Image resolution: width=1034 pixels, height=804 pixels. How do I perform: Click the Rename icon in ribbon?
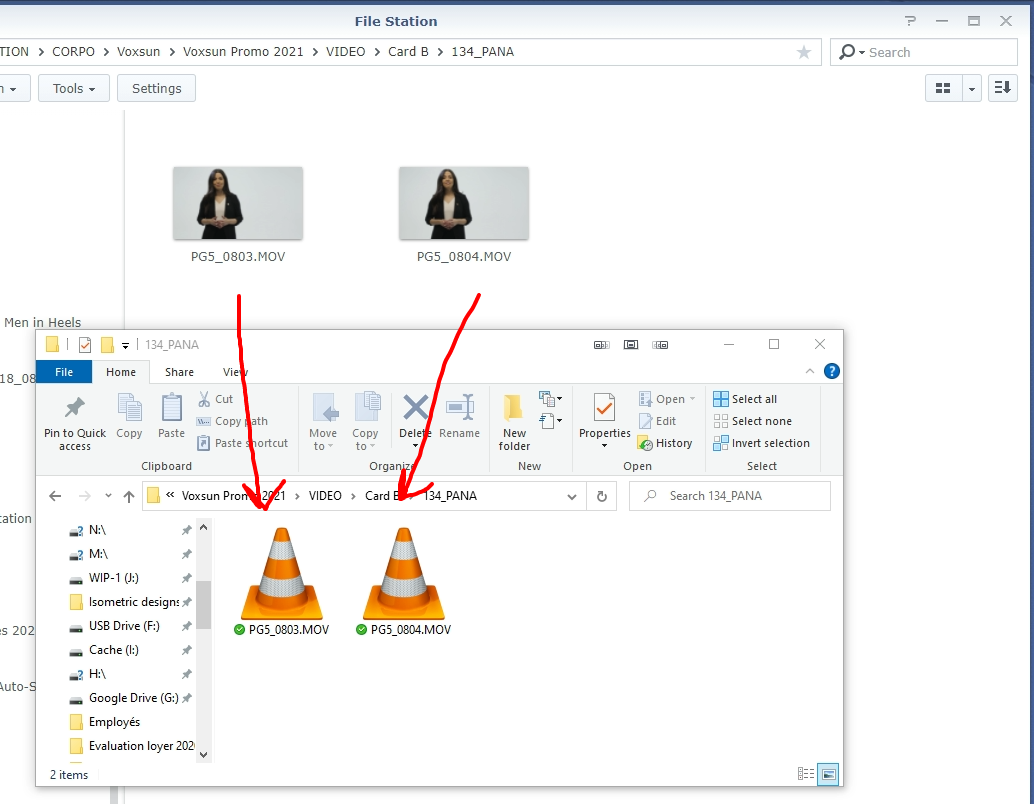(460, 408)
